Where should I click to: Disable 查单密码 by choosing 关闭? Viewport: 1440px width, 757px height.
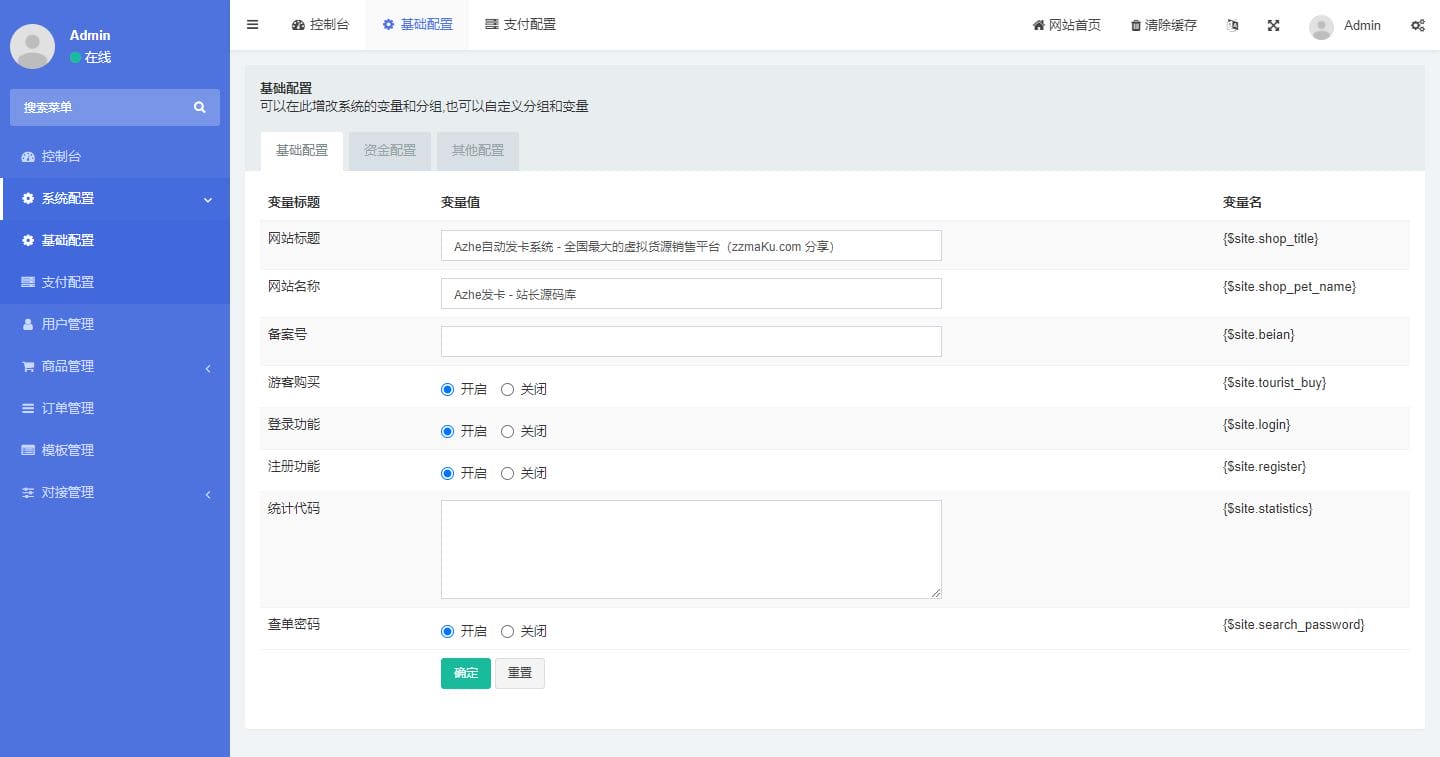click(x=508, y=631)
